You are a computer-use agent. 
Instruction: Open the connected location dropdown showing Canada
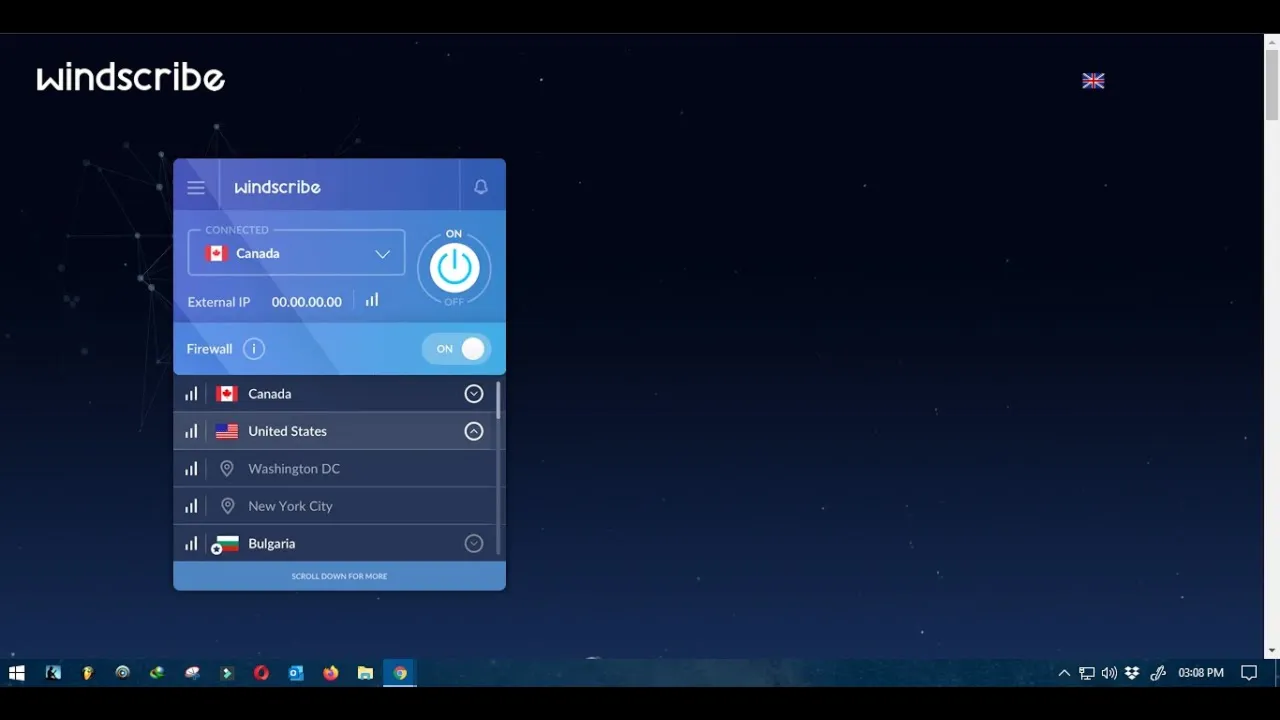[x=296, y=253]
